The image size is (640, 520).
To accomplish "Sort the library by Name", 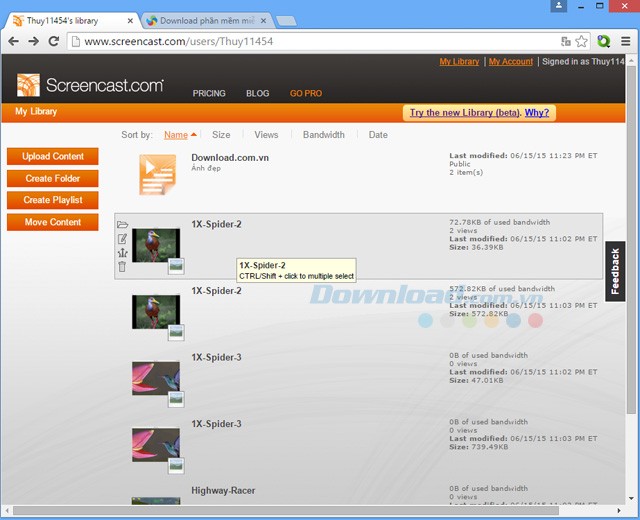I will click(x=176, y=135).
